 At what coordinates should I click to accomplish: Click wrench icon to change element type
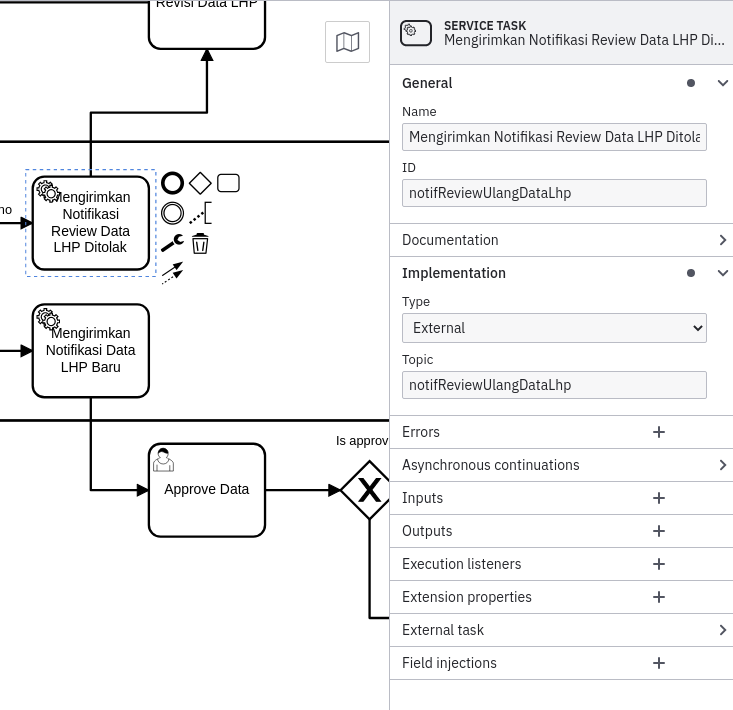tap(173, 243)
